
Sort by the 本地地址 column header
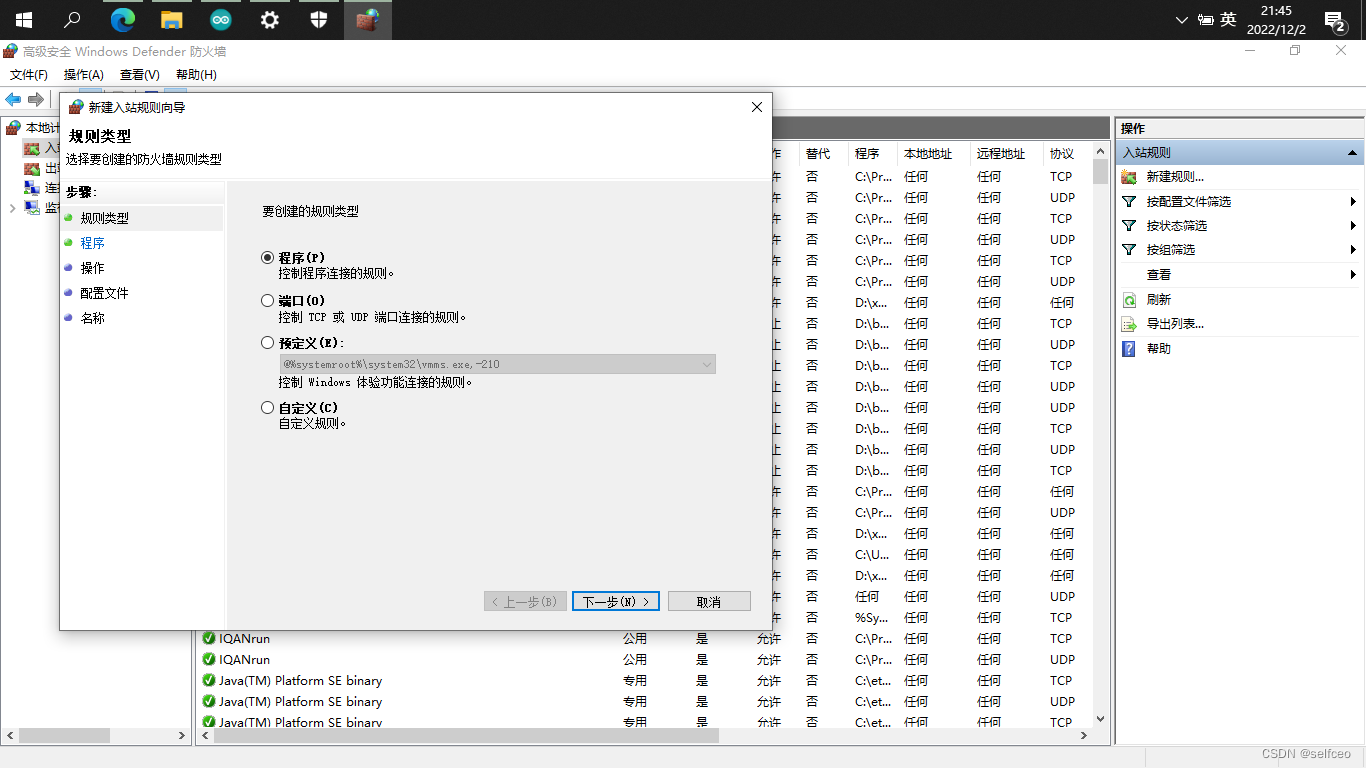tap(928, 154)
